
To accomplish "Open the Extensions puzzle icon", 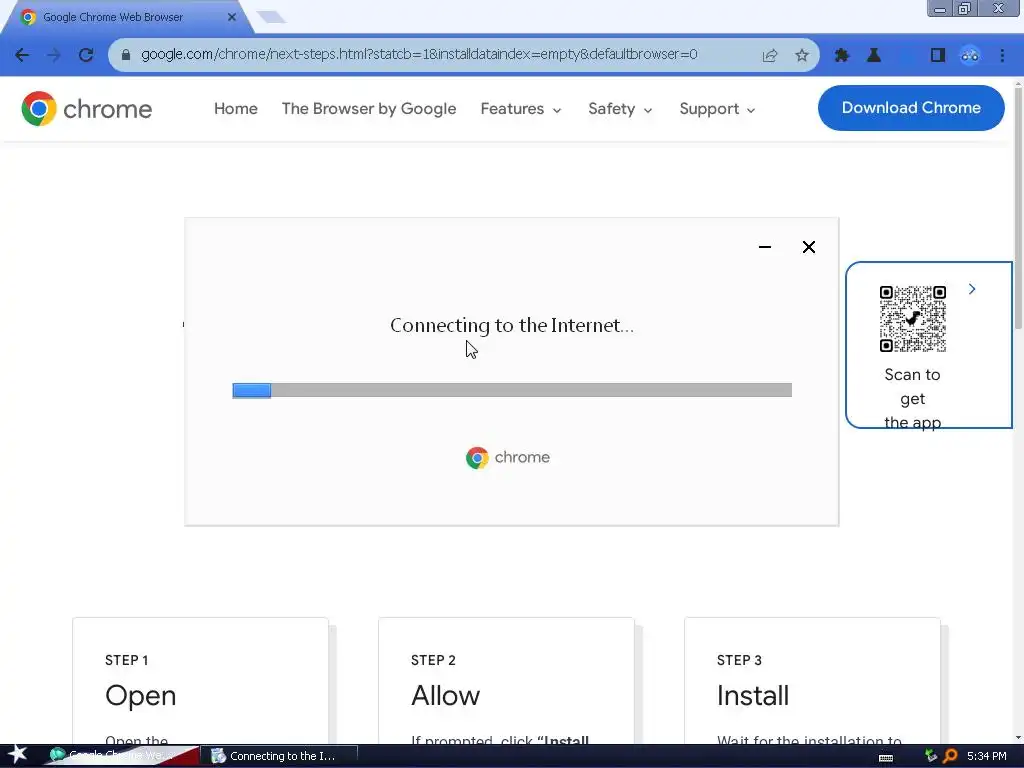I will click(842, 55).
